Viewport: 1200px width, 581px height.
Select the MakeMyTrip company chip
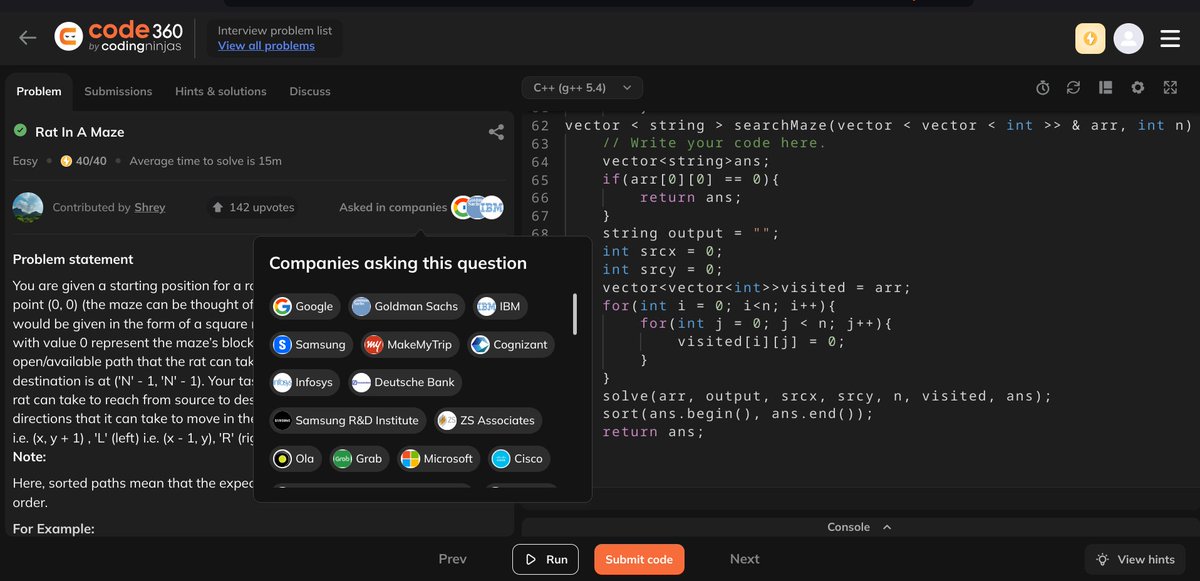coord(409,344)
